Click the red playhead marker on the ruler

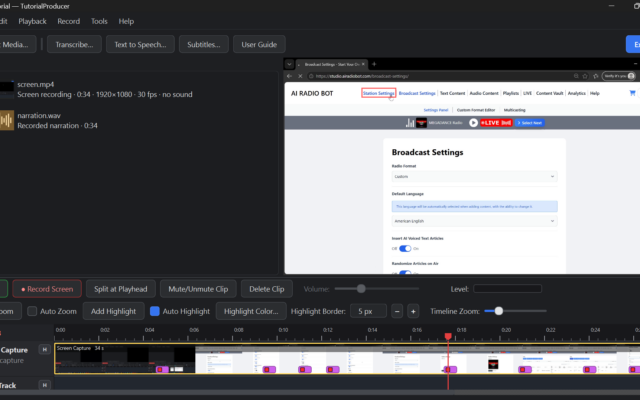pyautogui.click(x=448, y=336)
